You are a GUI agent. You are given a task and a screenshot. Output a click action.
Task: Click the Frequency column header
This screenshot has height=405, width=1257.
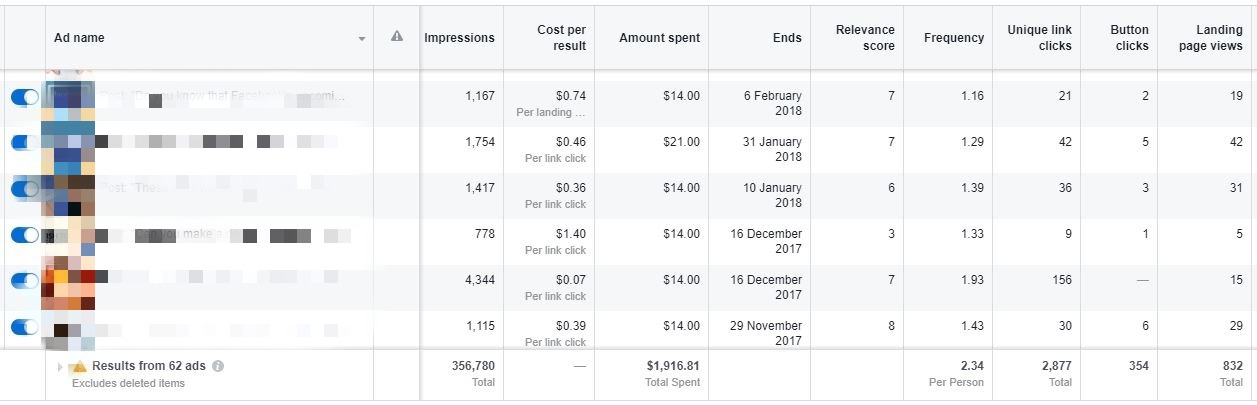pyautogui.click(x=954, y=38)
